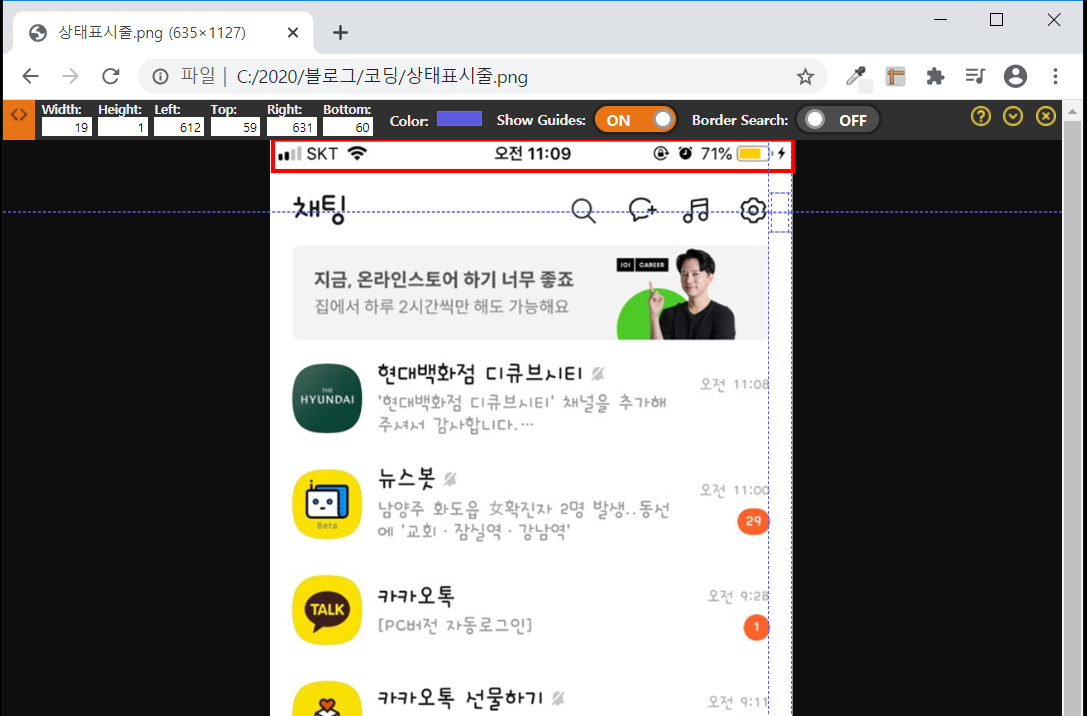Click the 채팅 heading

[x=320, y=209]
